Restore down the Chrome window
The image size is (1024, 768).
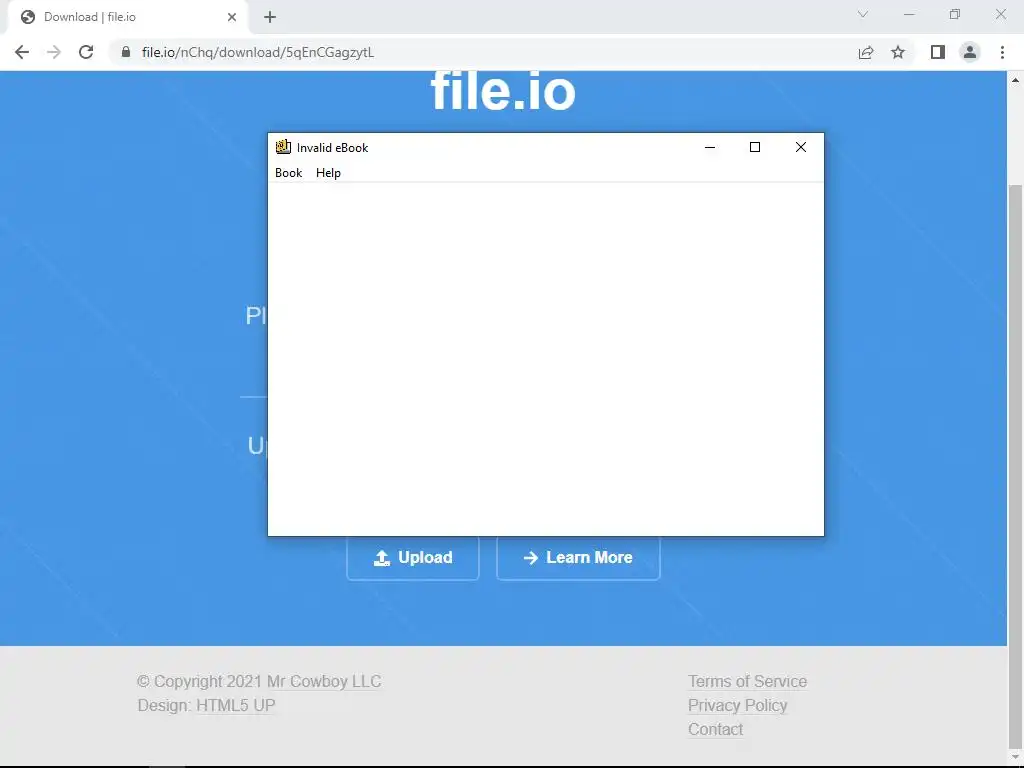(x=955, y=14)
